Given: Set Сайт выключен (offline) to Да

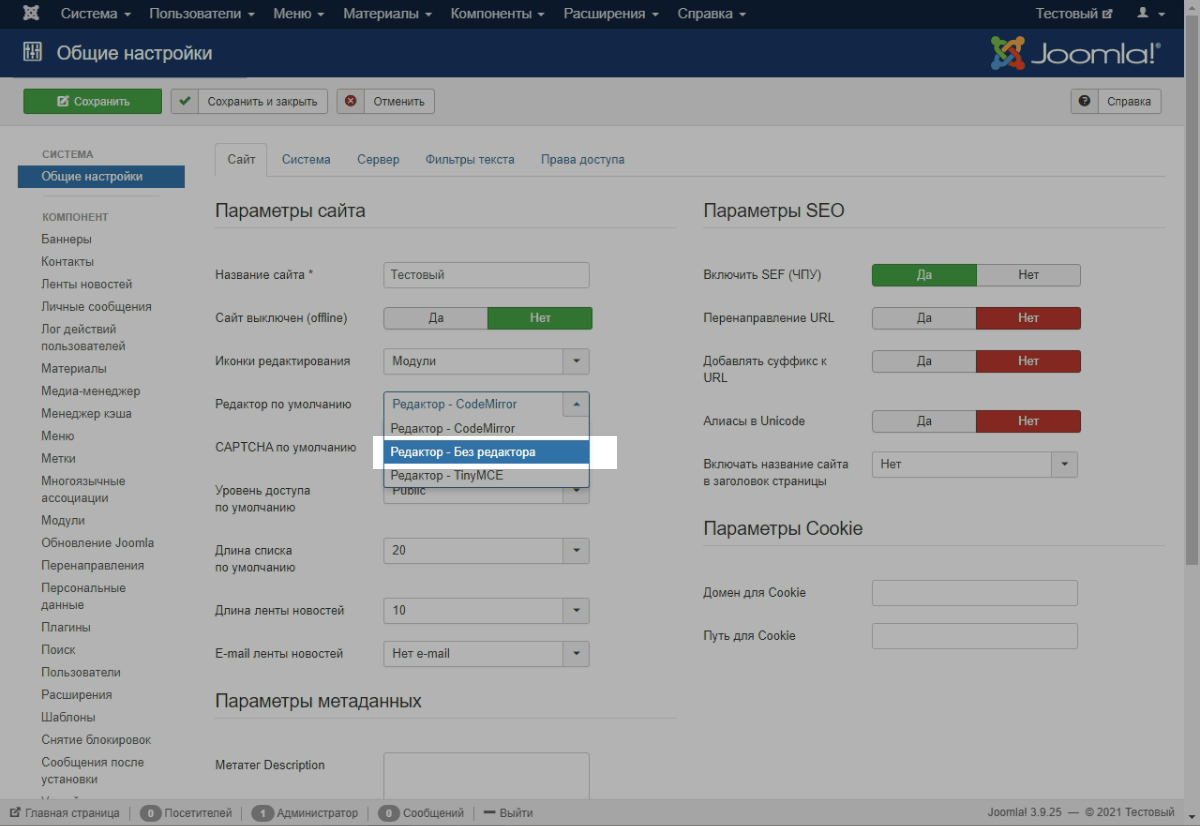Looking at the screenshot, I should pos(436,318).
